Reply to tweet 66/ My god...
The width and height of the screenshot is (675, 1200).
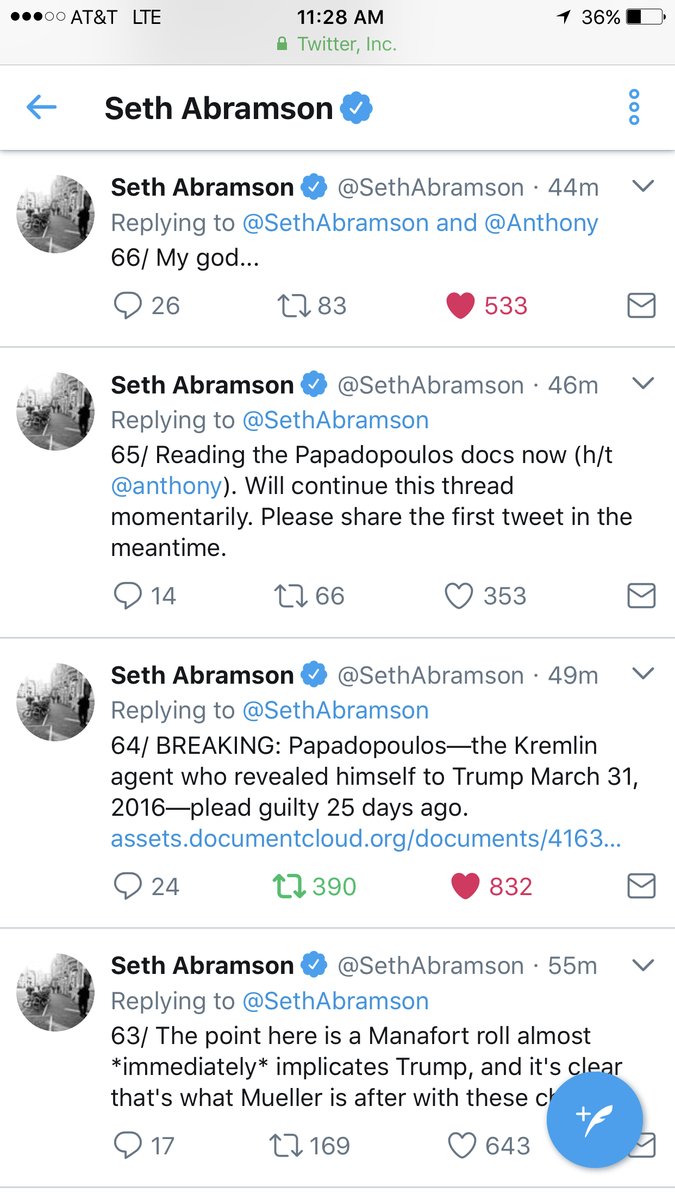pyautogui.click(x=127, y=305)
